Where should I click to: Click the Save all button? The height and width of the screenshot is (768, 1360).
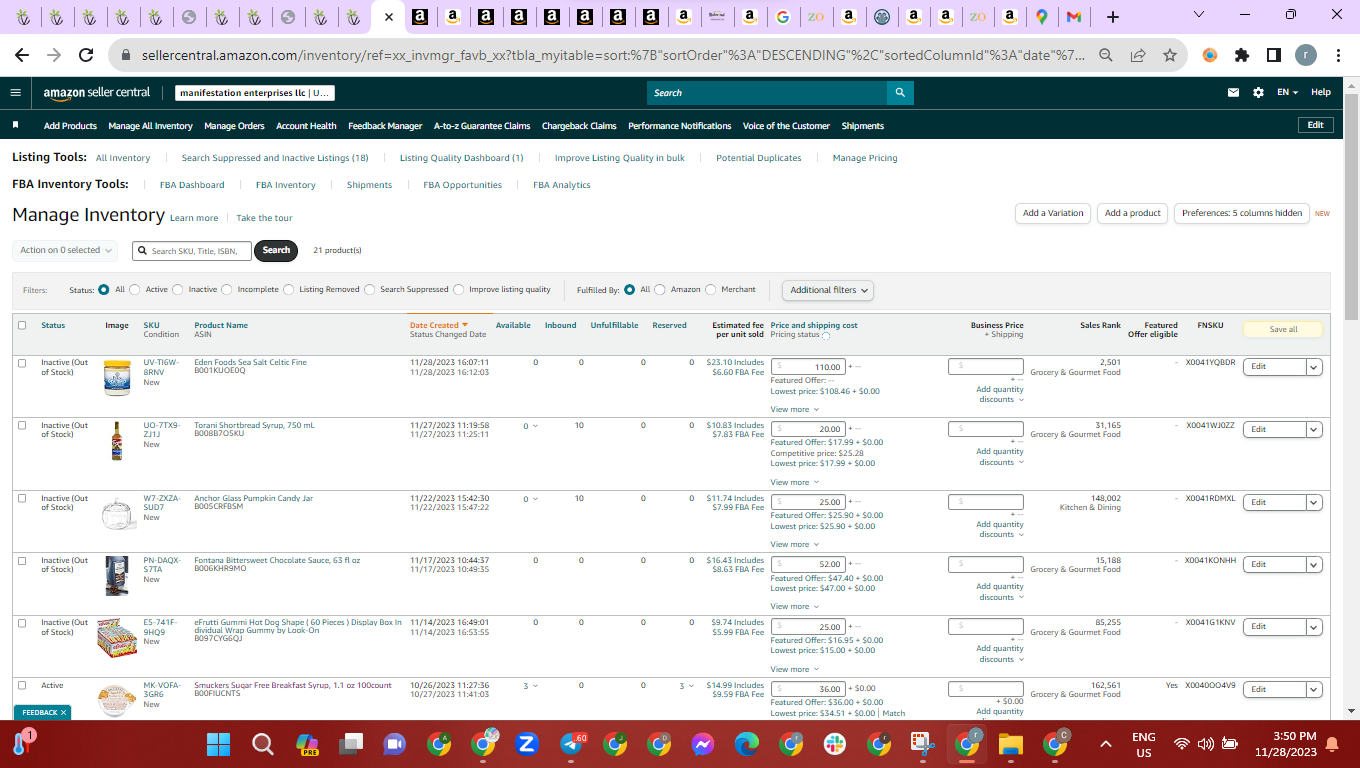(1283, 329)
